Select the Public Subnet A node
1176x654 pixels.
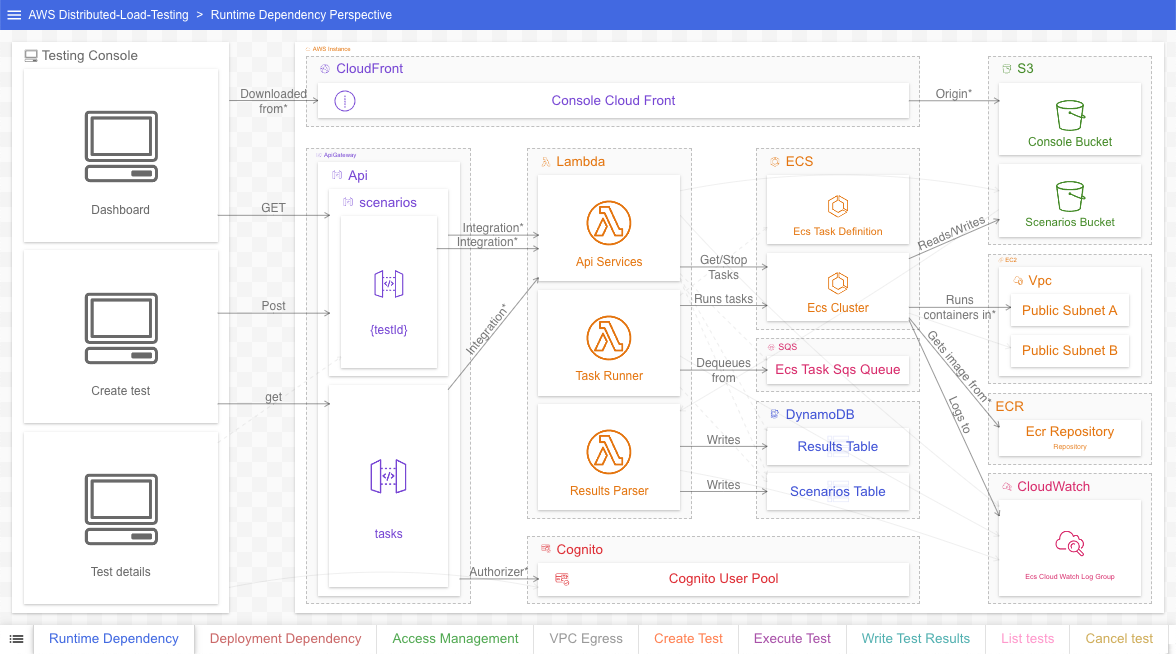pos(1070,310)
